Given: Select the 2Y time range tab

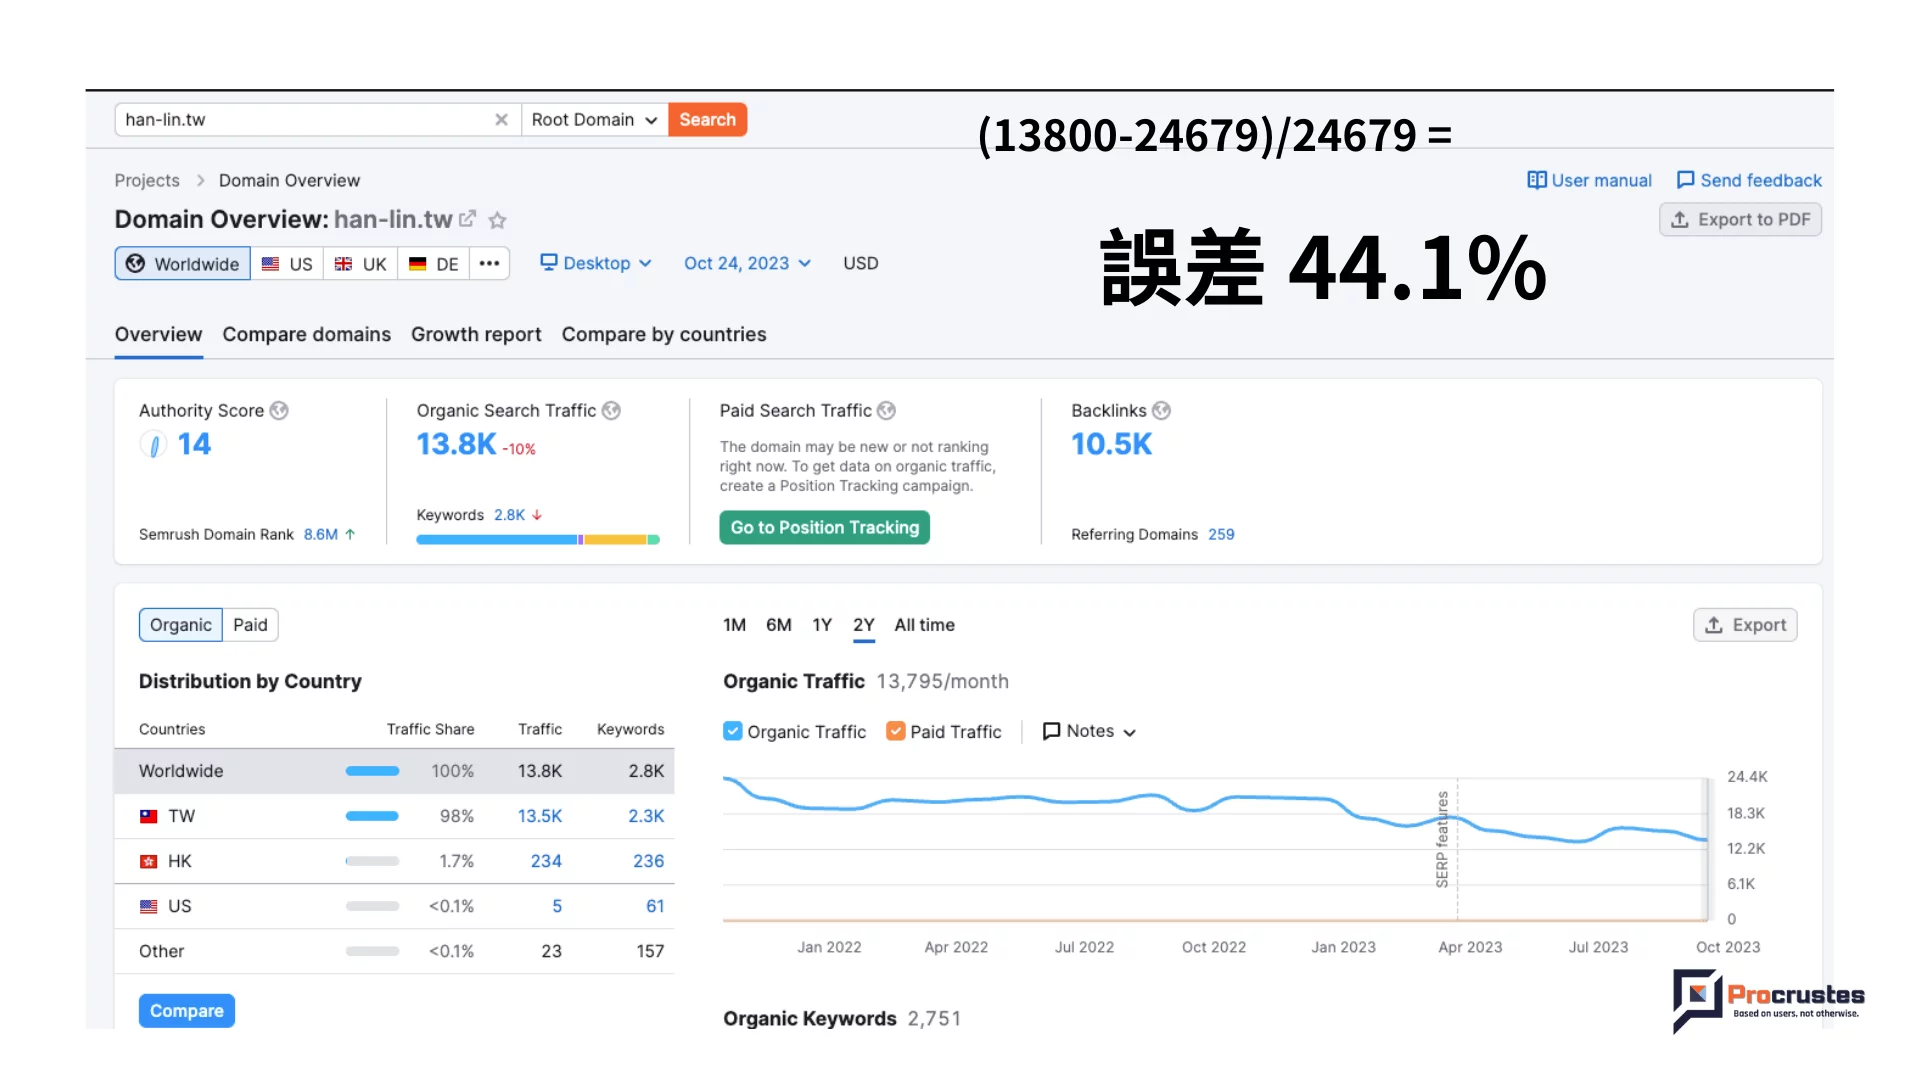Looking at the screenshot, I should pos(863,624).
